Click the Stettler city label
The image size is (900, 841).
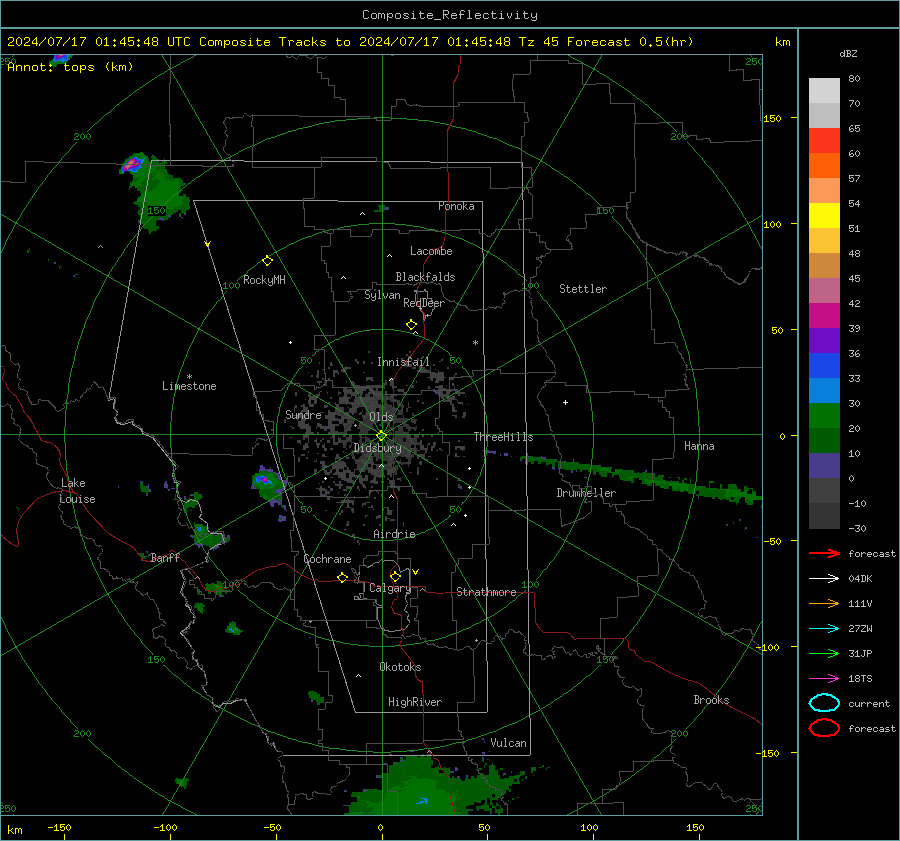click(583, 289)
